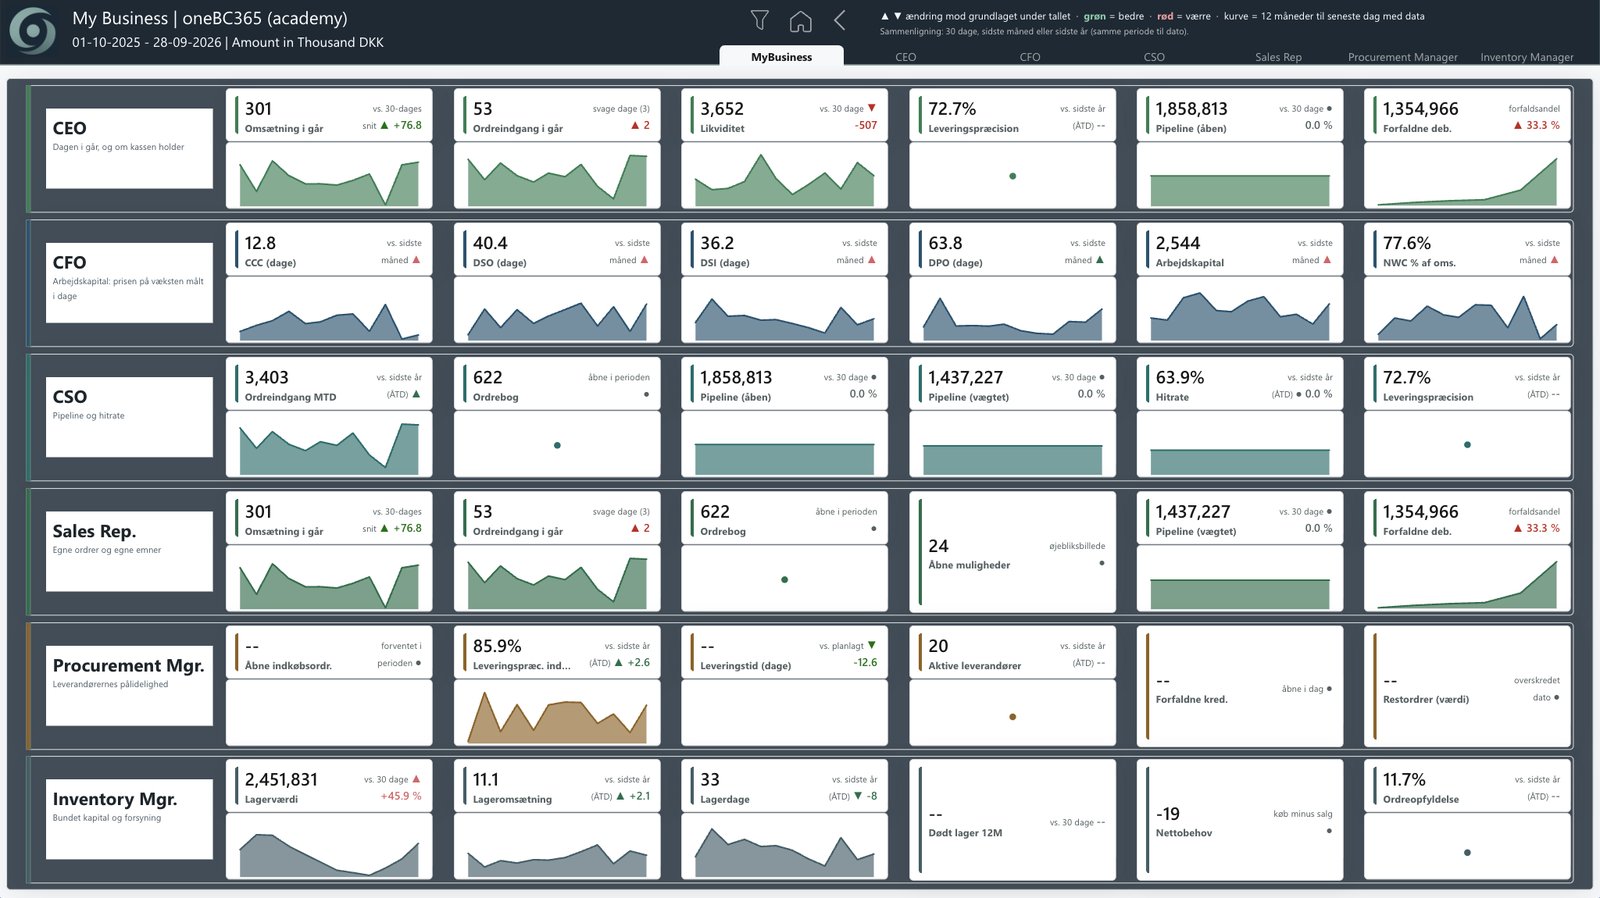Select the CCC (dage) KPI value

coord(260,243)
